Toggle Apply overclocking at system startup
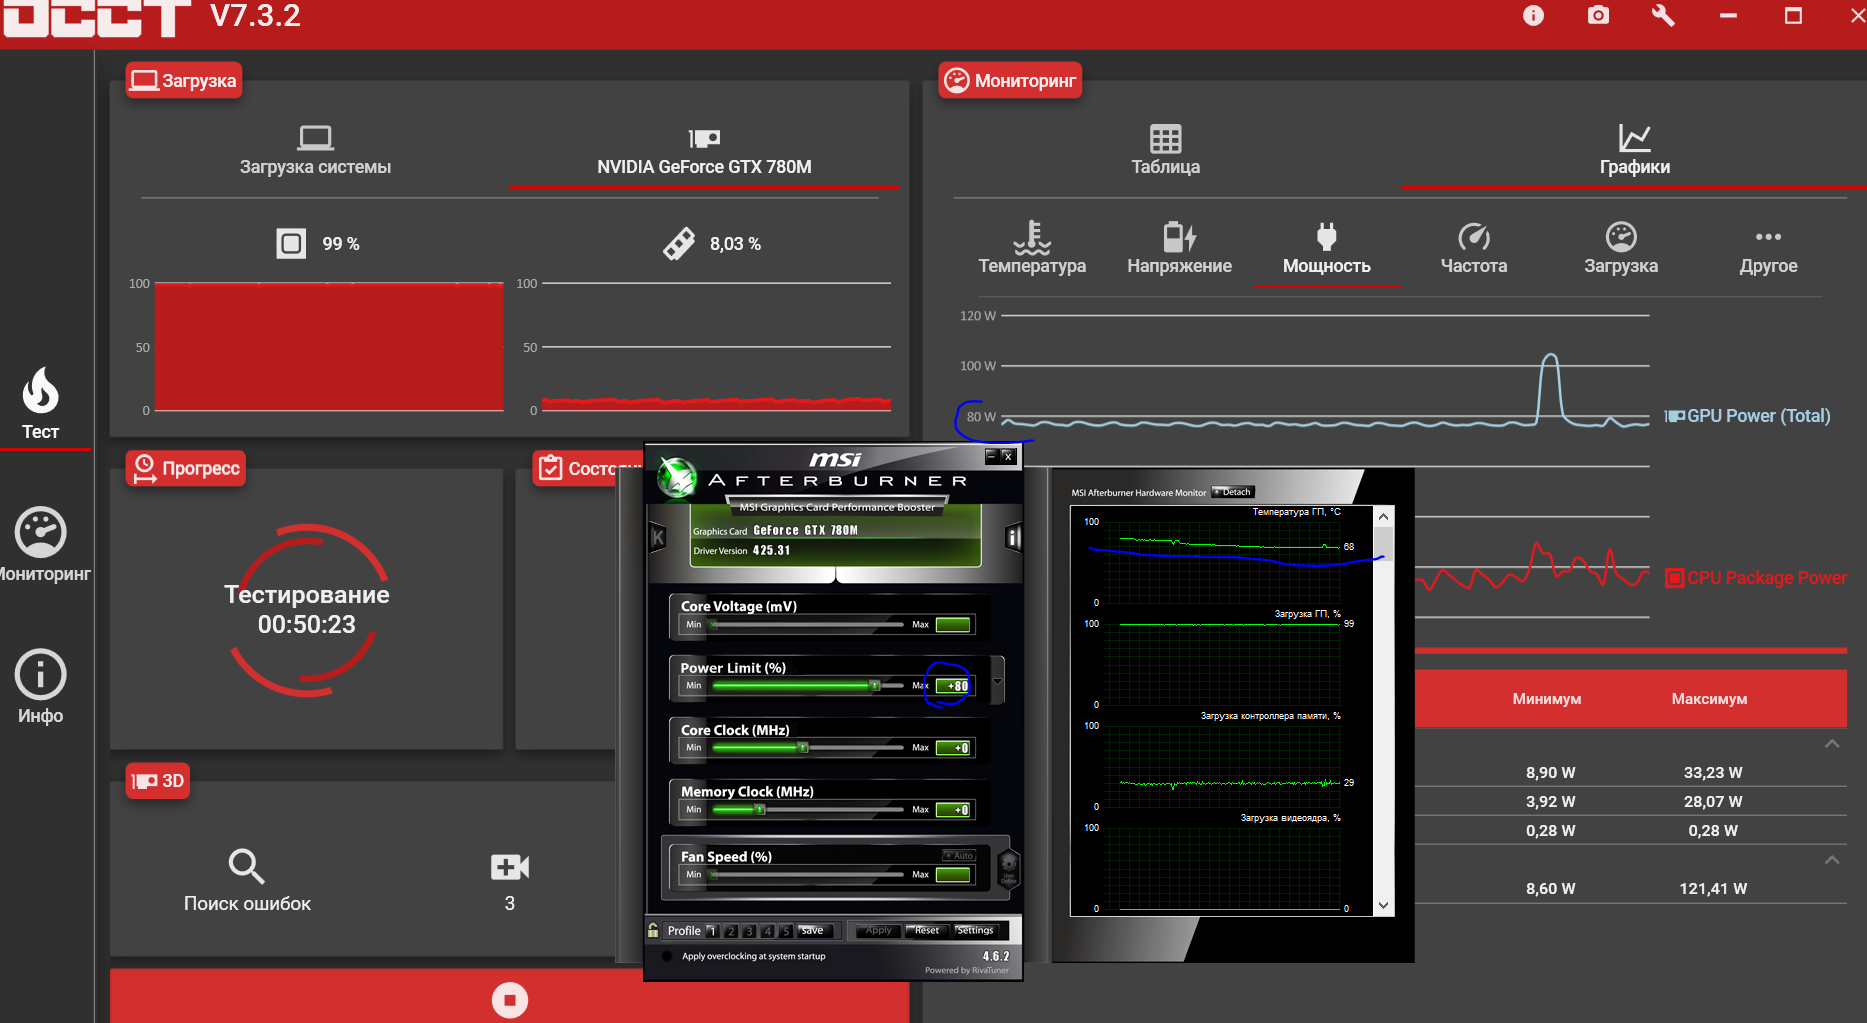1867x1023 pixels. click(668, 956)
